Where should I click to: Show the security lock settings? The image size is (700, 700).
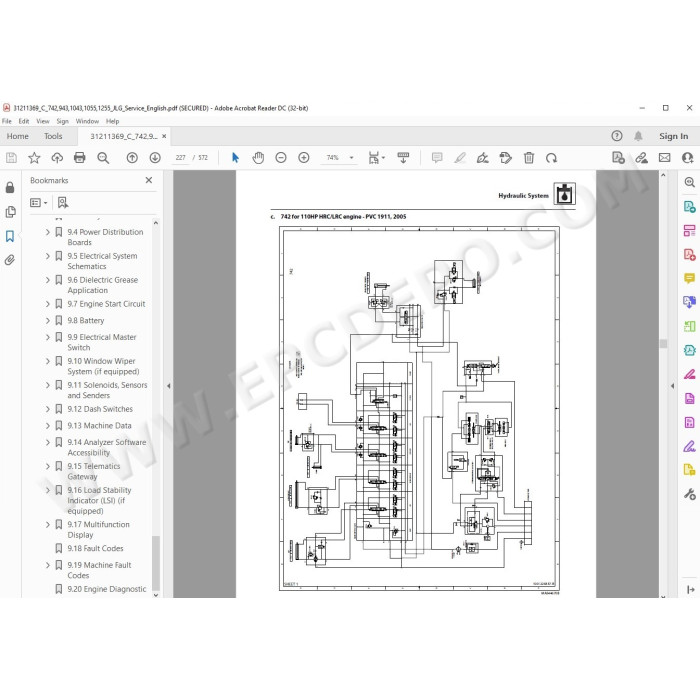(10, 187)
